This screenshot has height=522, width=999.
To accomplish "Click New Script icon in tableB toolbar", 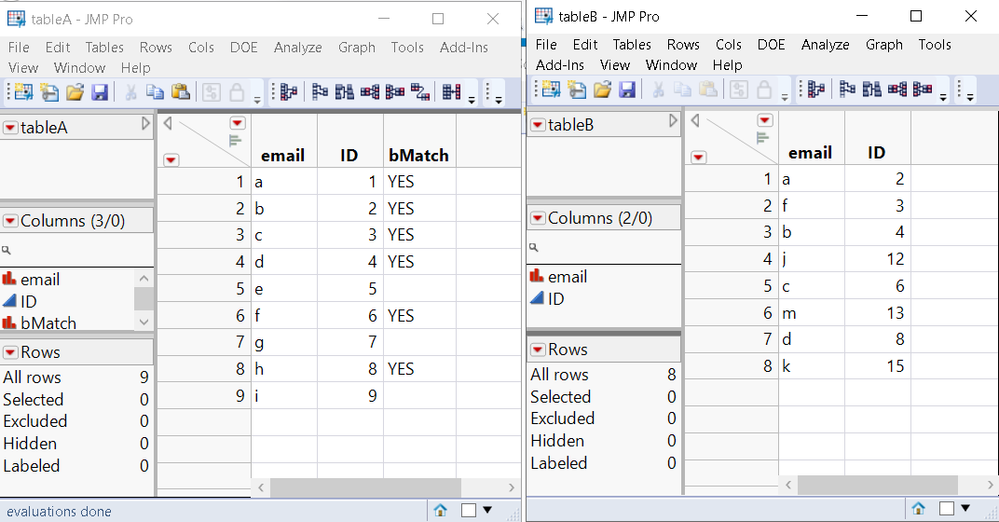I will [577, 90].
